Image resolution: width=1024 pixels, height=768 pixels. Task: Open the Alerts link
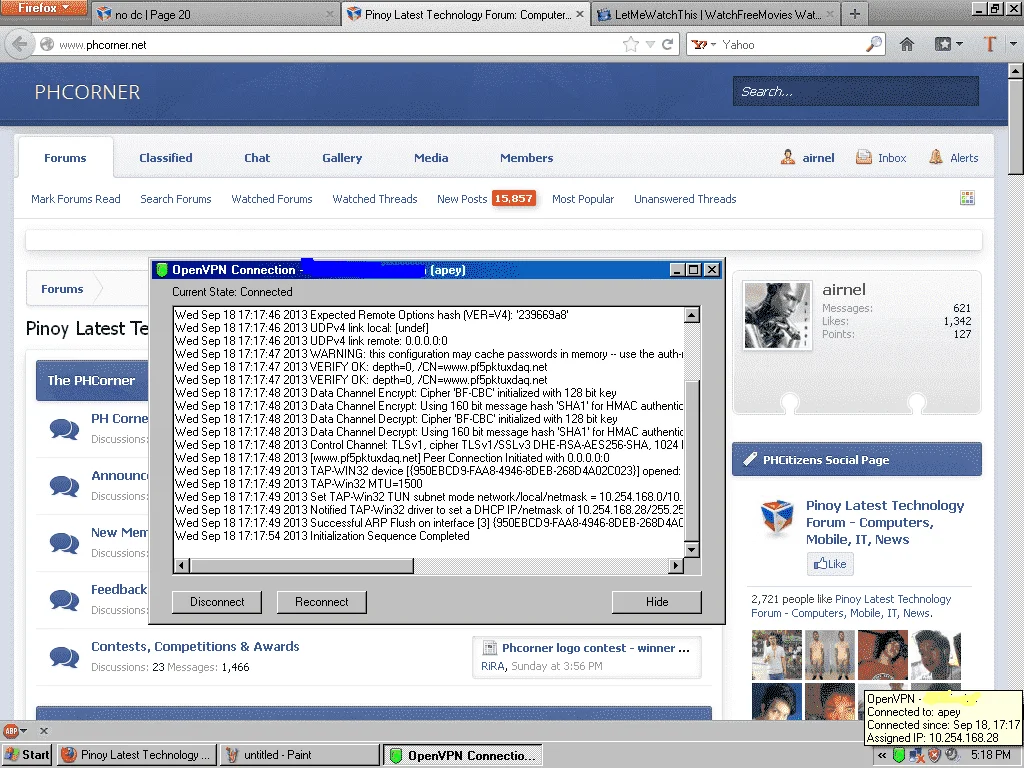953,158
